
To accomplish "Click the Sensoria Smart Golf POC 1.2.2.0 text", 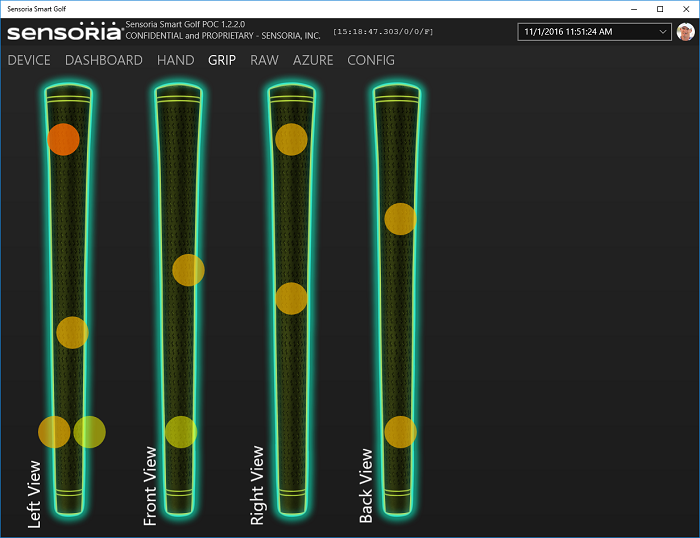I will (x=185, y=24).
